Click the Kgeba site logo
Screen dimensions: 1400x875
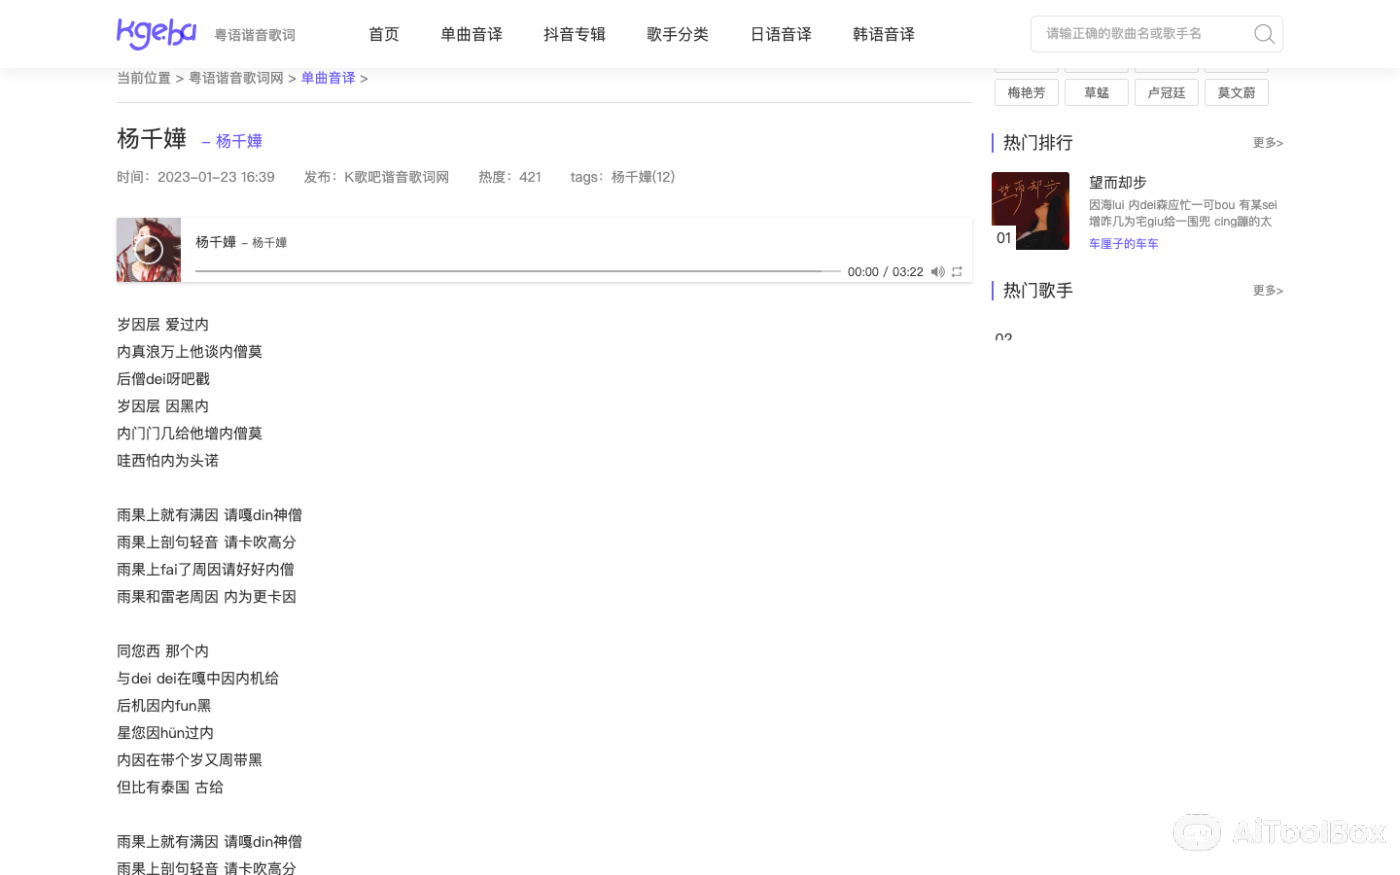157,34
